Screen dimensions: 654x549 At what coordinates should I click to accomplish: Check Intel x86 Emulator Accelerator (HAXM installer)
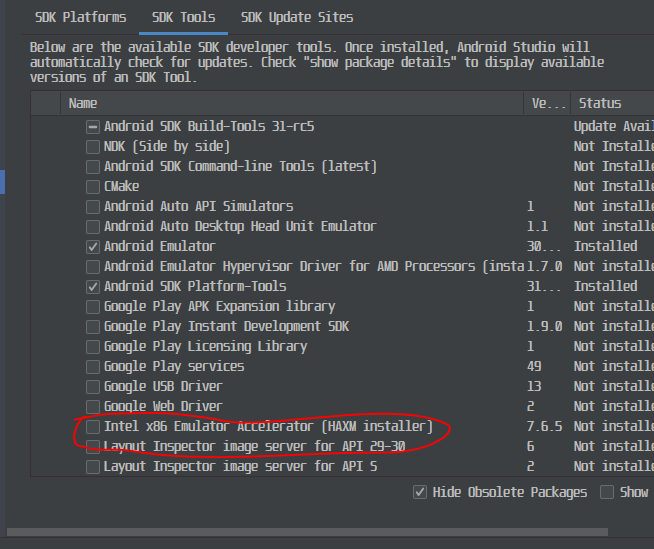tap(93, 427)
